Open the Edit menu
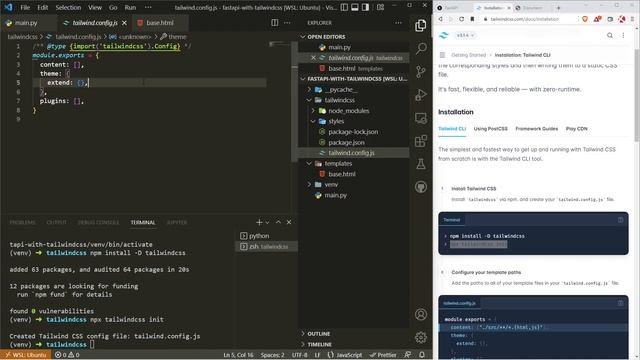The width and height of the screenshot is (640, 360). tap(42, 7)
